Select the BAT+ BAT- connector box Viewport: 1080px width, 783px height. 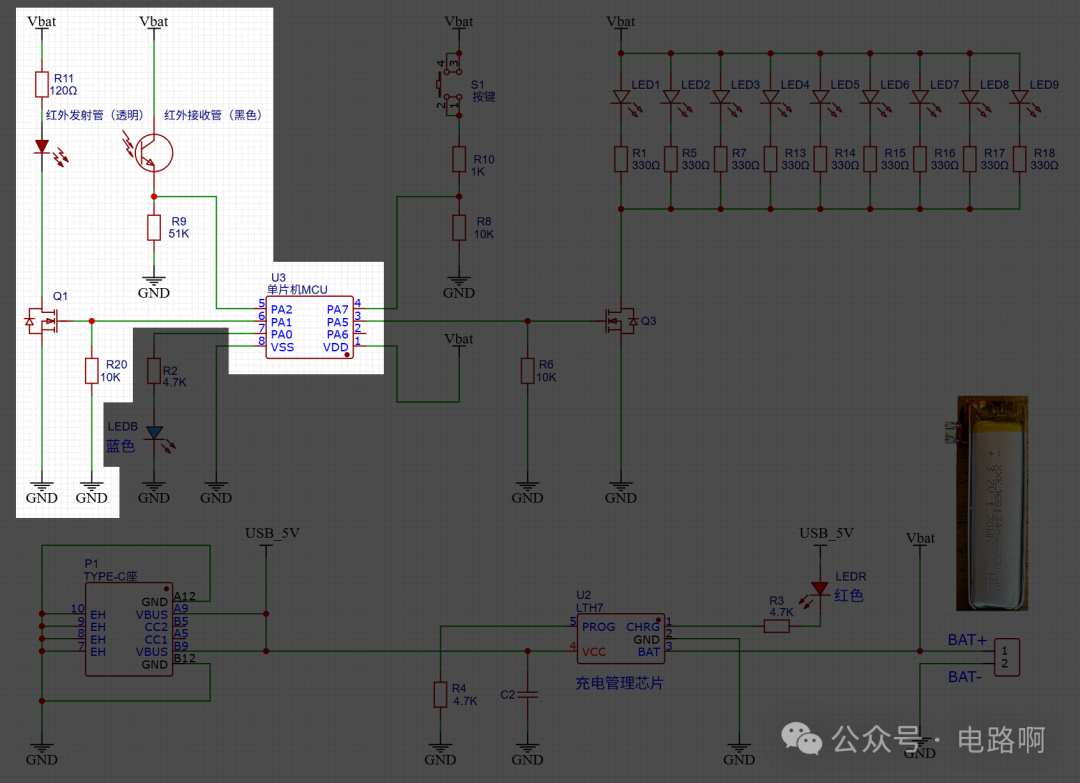pyautogui.click(x=1006, y=657)
